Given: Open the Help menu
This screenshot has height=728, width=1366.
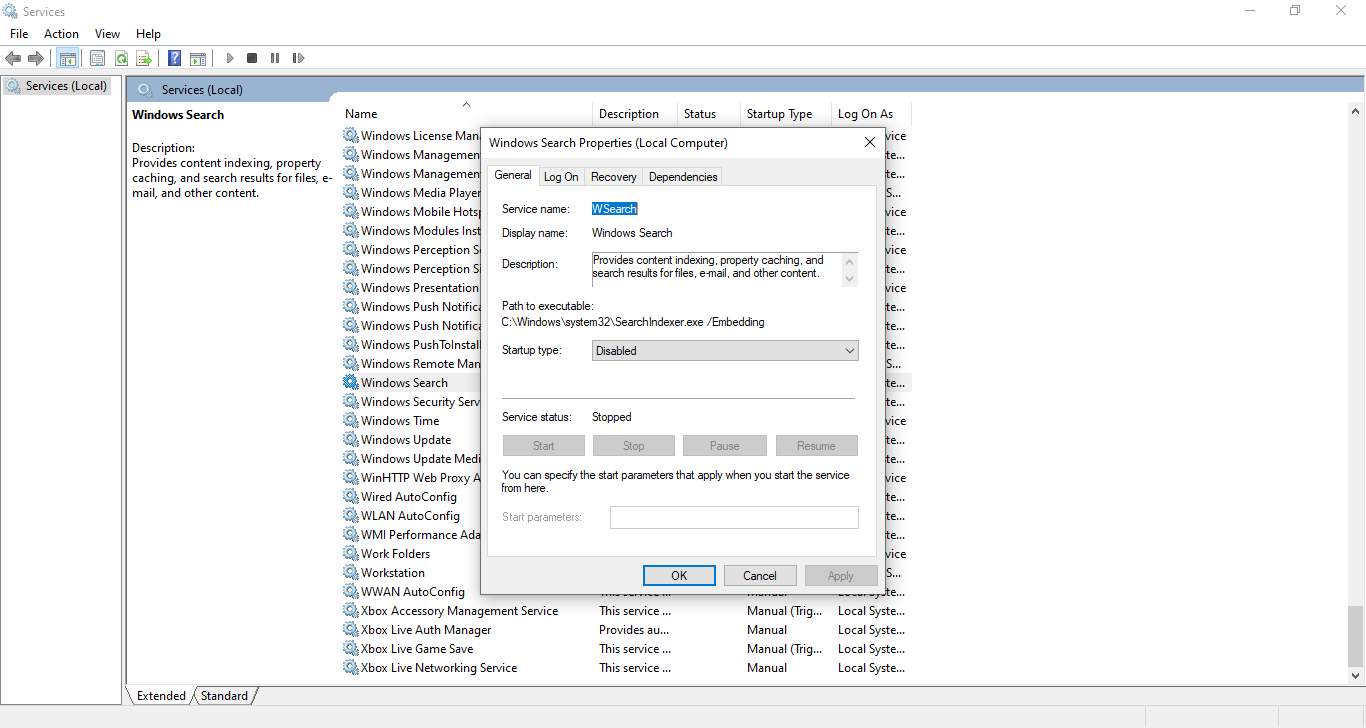Looking at the screenshot, I should click(x=148, y=34).
